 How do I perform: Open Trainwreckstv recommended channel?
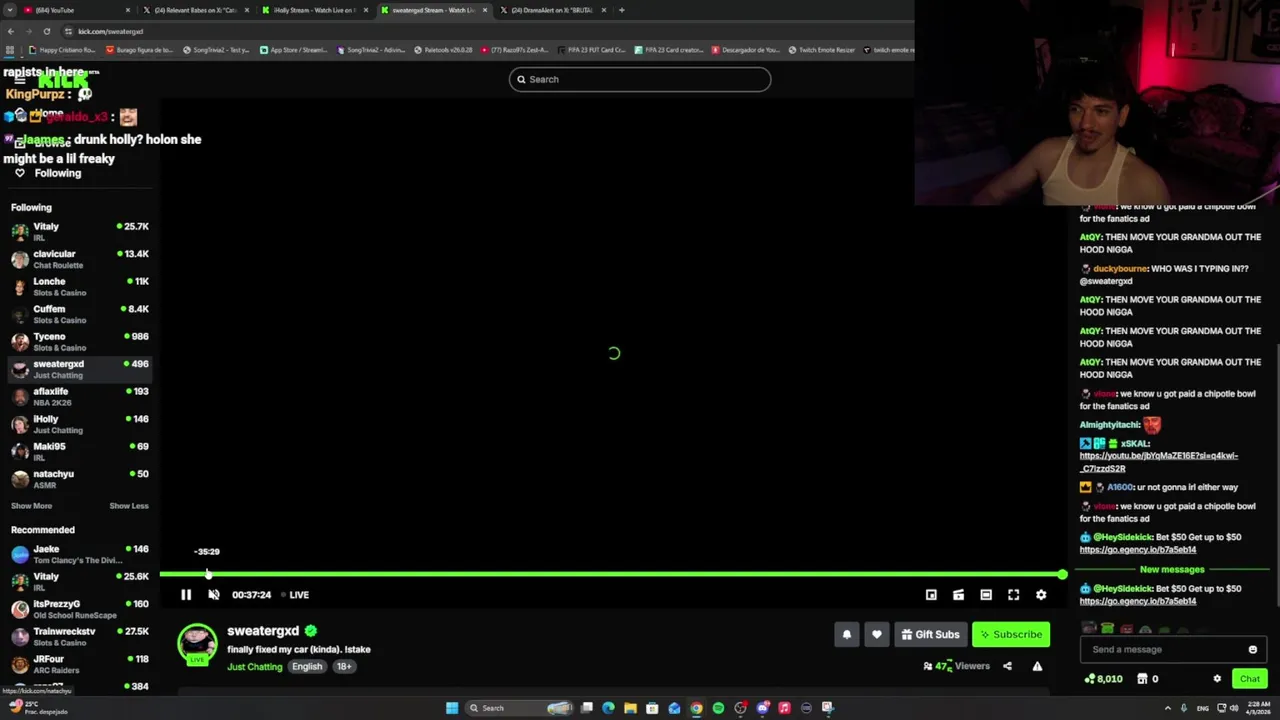pos(80,637)
